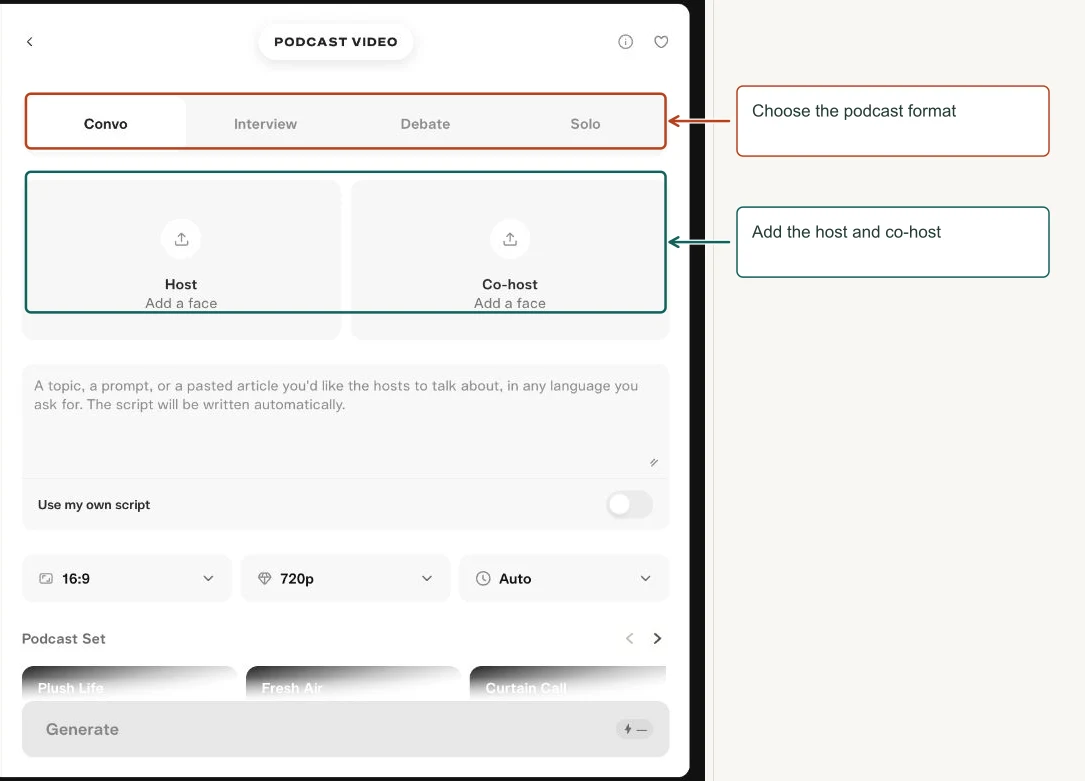
Task: Open the 16:9 aspect ratio dropdown
Action: coord(127,578)
